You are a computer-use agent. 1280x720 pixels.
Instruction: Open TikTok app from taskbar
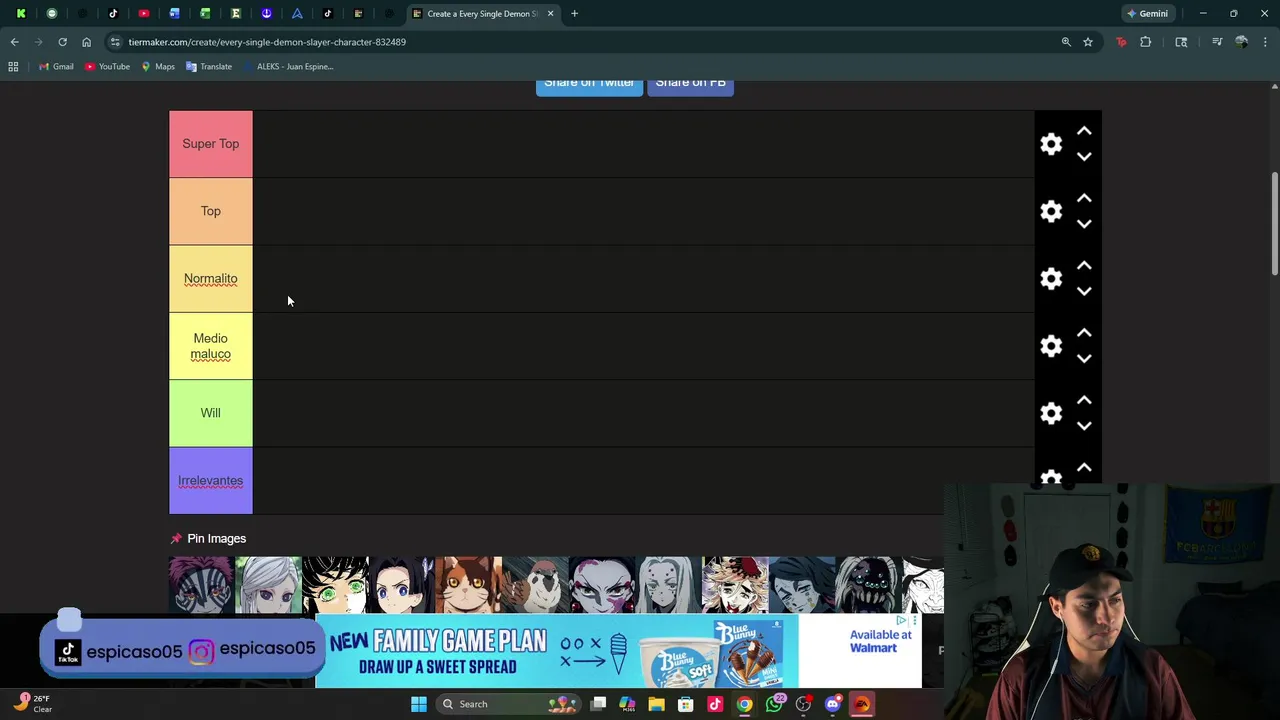[715, 704]
